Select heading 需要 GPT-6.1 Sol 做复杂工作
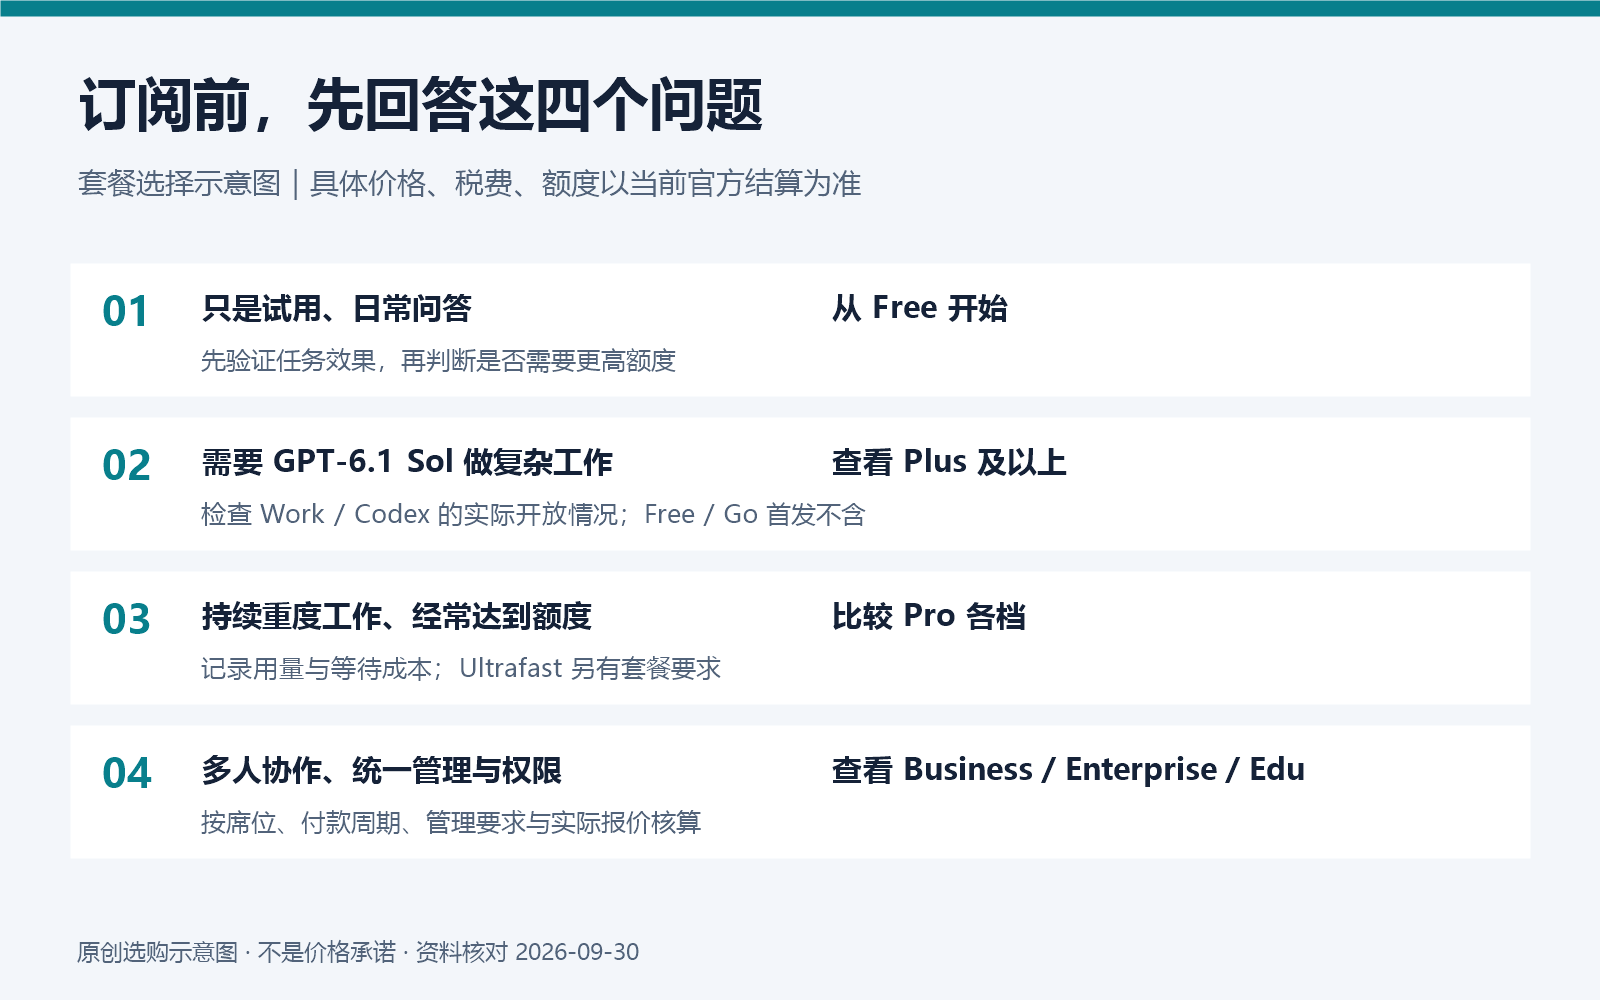 tap(407, 462)
